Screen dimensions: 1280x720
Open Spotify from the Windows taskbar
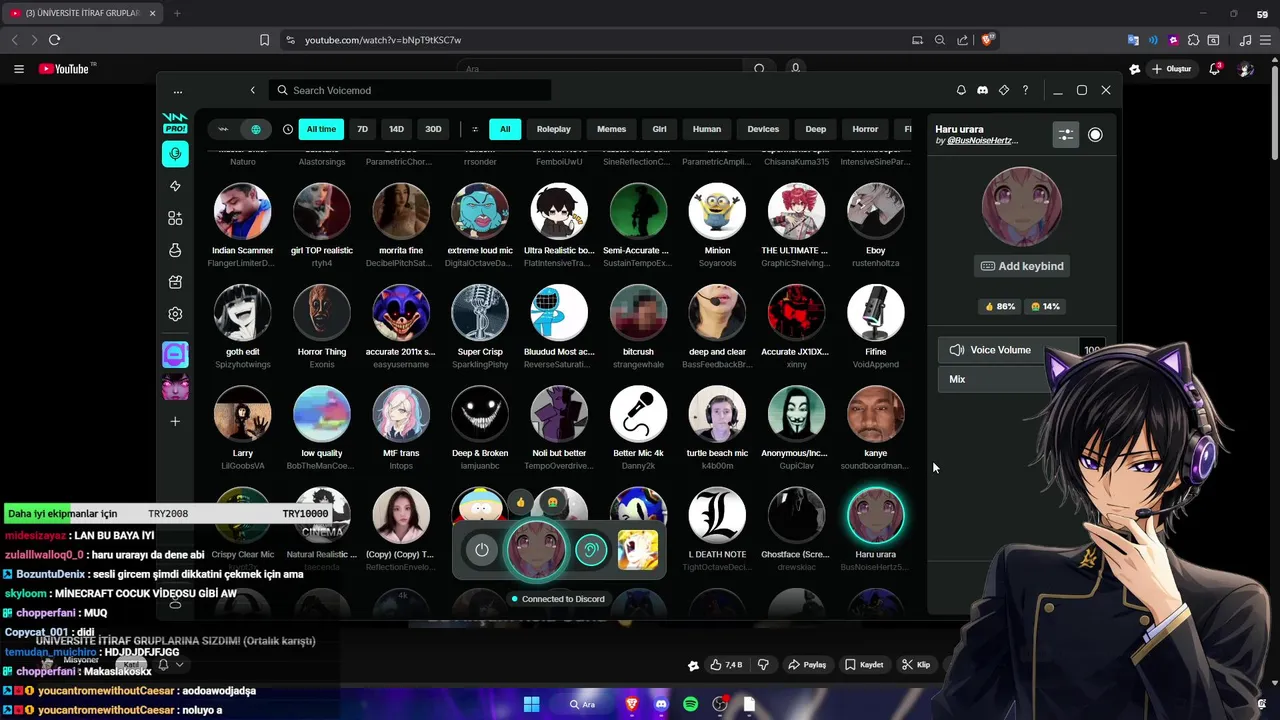(x=690, y=704)
